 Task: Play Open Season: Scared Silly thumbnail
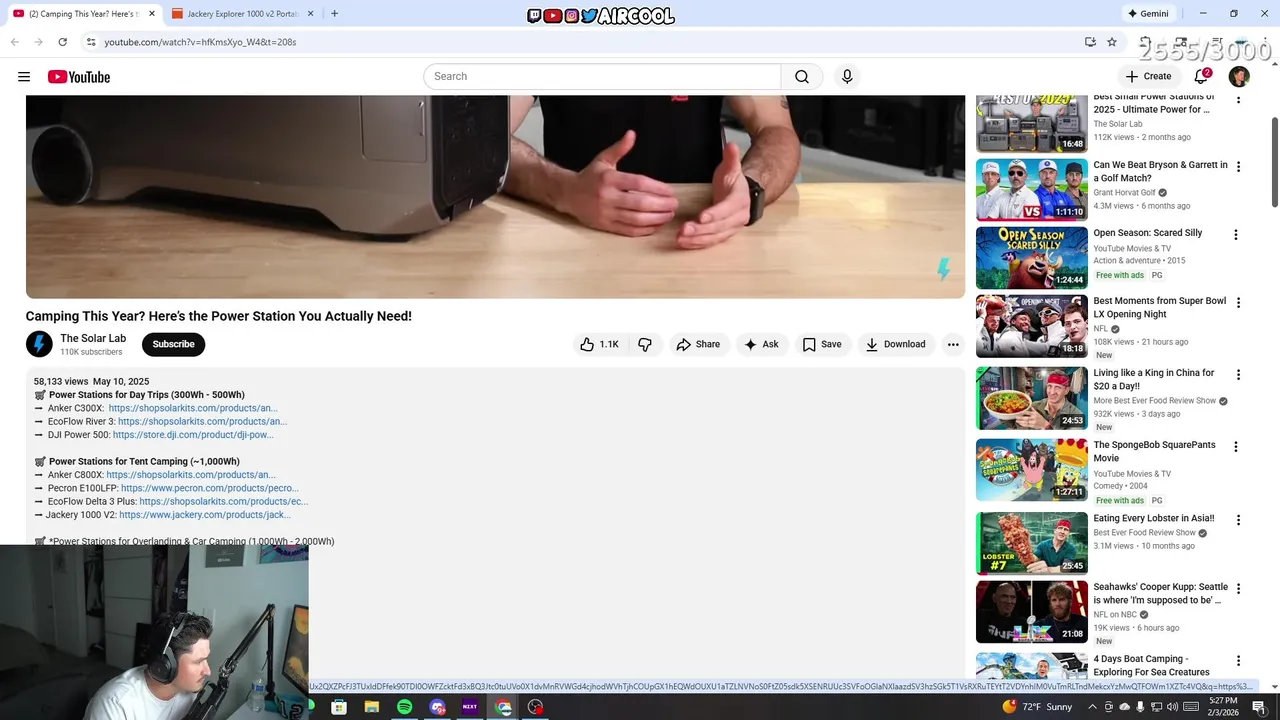point(1031,258)
